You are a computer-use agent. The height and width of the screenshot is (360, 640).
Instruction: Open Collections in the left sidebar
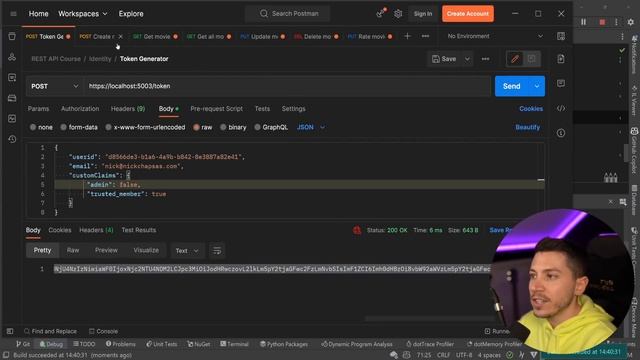pos(12,36)
